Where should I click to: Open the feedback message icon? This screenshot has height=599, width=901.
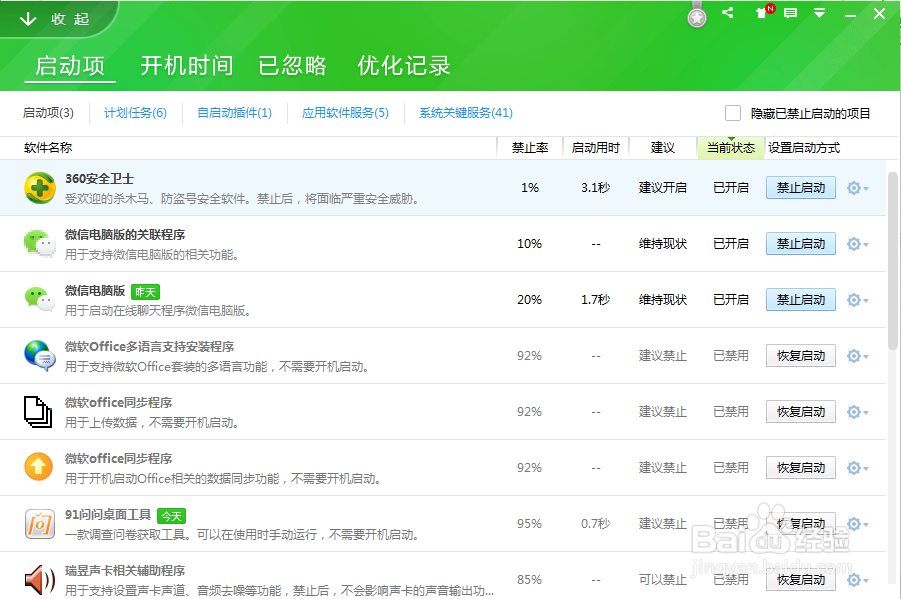(791, 13)
